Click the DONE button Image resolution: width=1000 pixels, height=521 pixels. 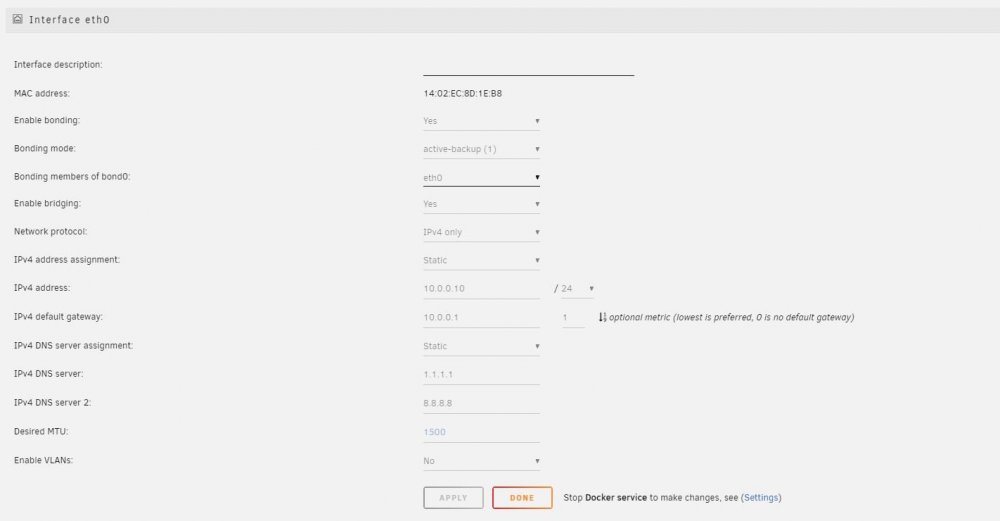[x=522, y=497]
